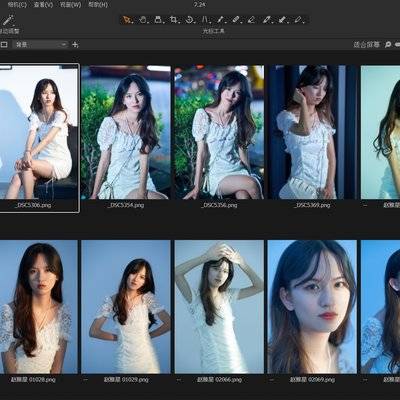Select the Keystone cursor tool
The height and width of the screenshot is (400, 400).
(x=205, y=20)
